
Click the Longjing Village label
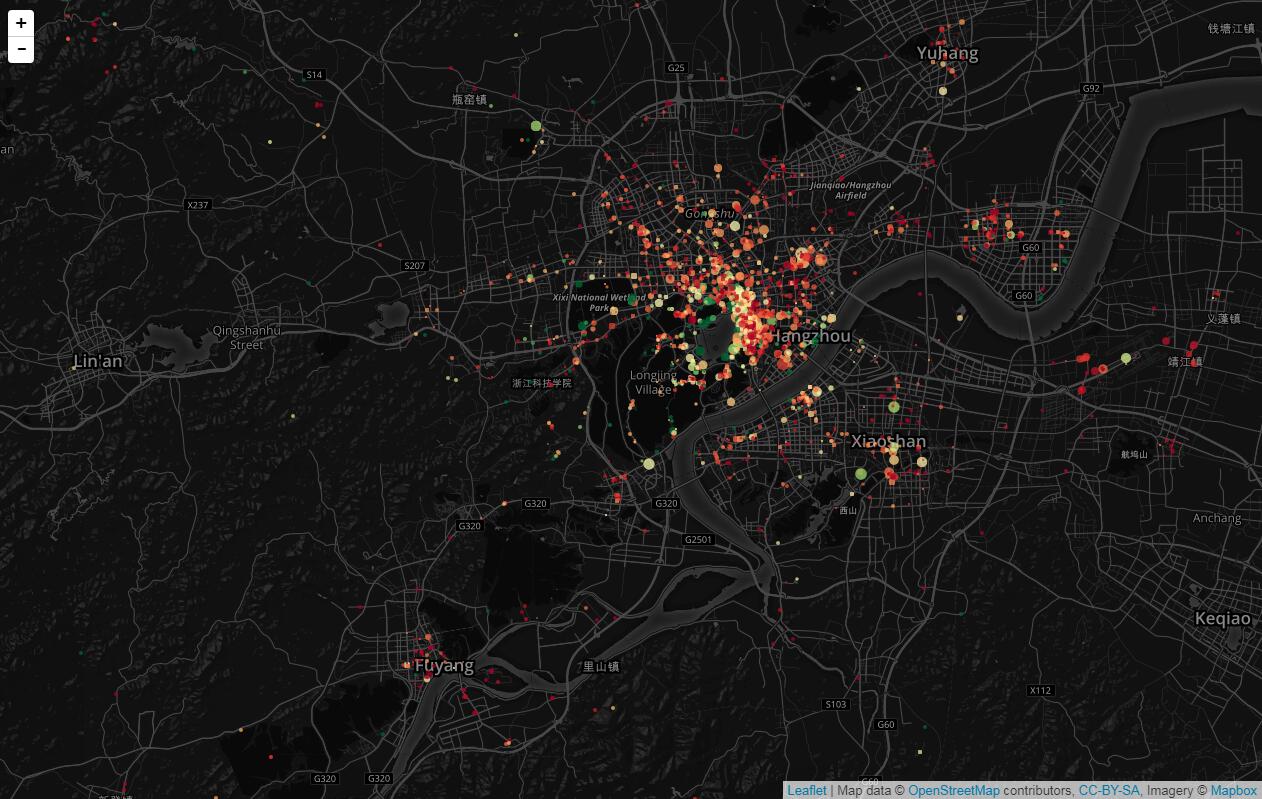653,383
